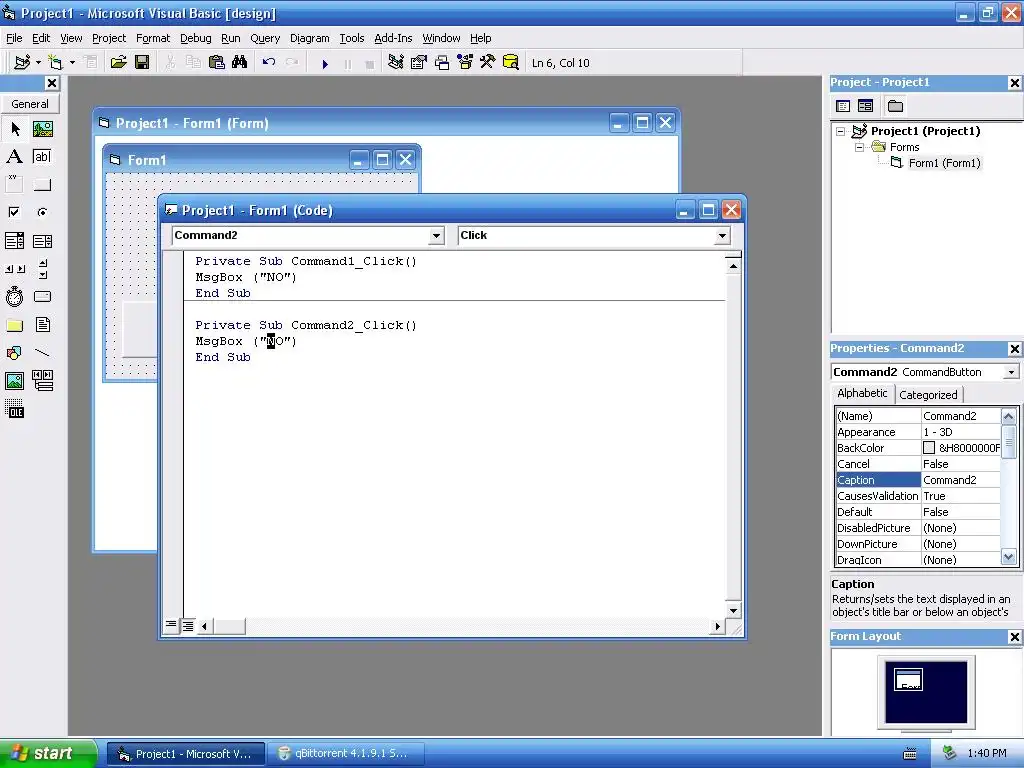This screenshot has width=1024, height=768.
Task: Toggle Folders icon in Project panel
Action: [x=895, y=106]
